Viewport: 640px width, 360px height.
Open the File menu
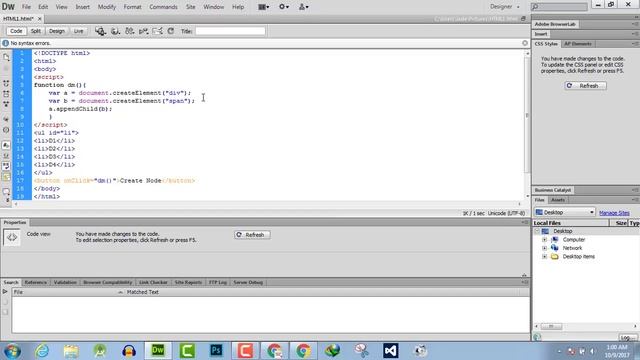[26, 7]
